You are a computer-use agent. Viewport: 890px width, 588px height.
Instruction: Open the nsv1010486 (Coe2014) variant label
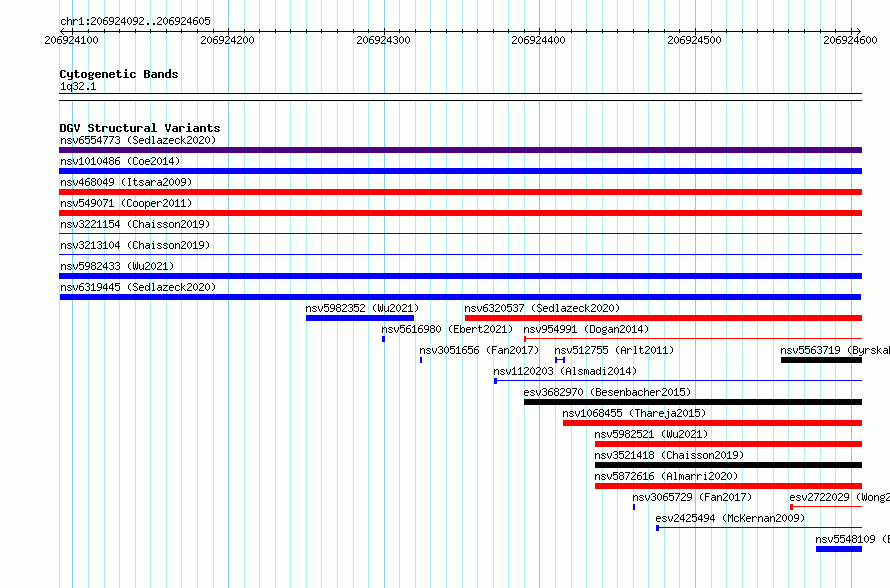(120, 161)
